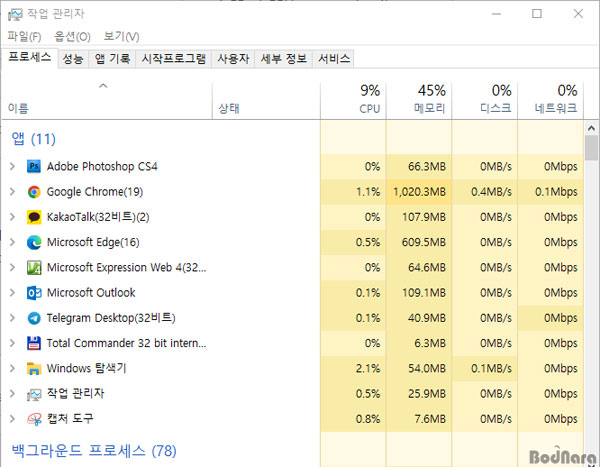Expand the Adobe Photoshop CS4 row
The height and width of the screenshot is (467, 600).
pos(12,167)
